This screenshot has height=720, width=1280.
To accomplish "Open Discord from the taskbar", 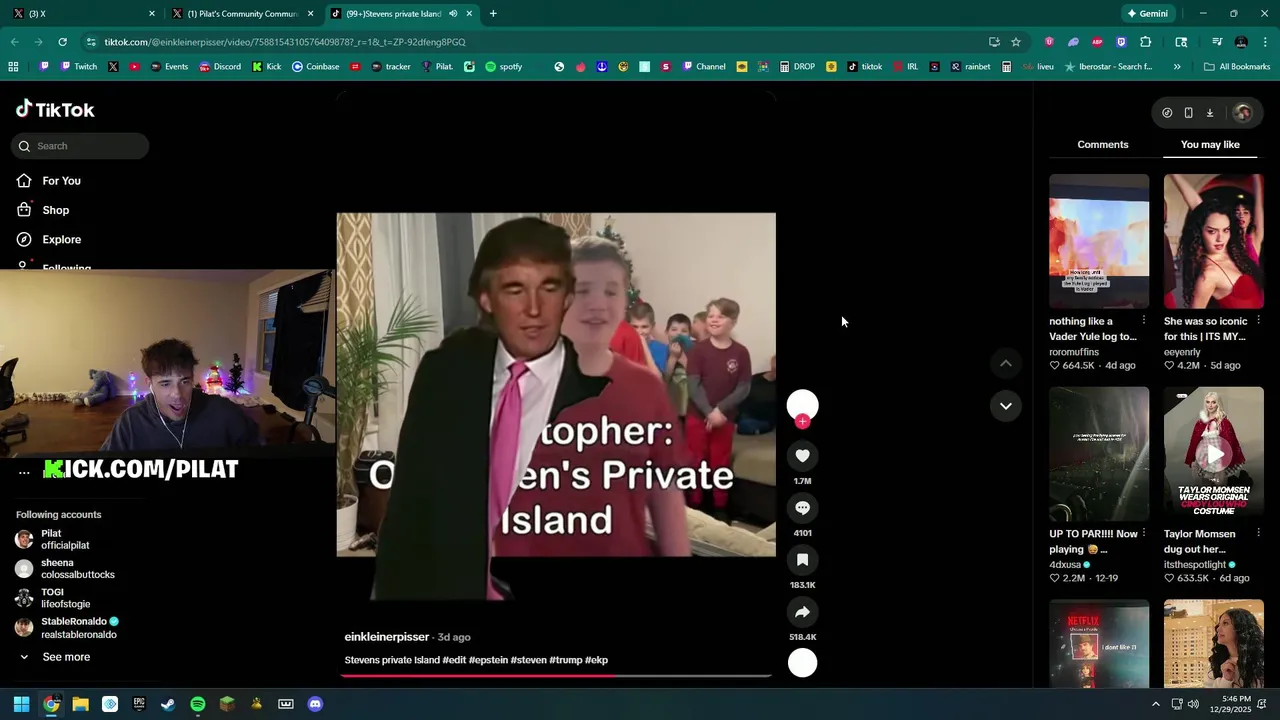I will pos(315,704).
